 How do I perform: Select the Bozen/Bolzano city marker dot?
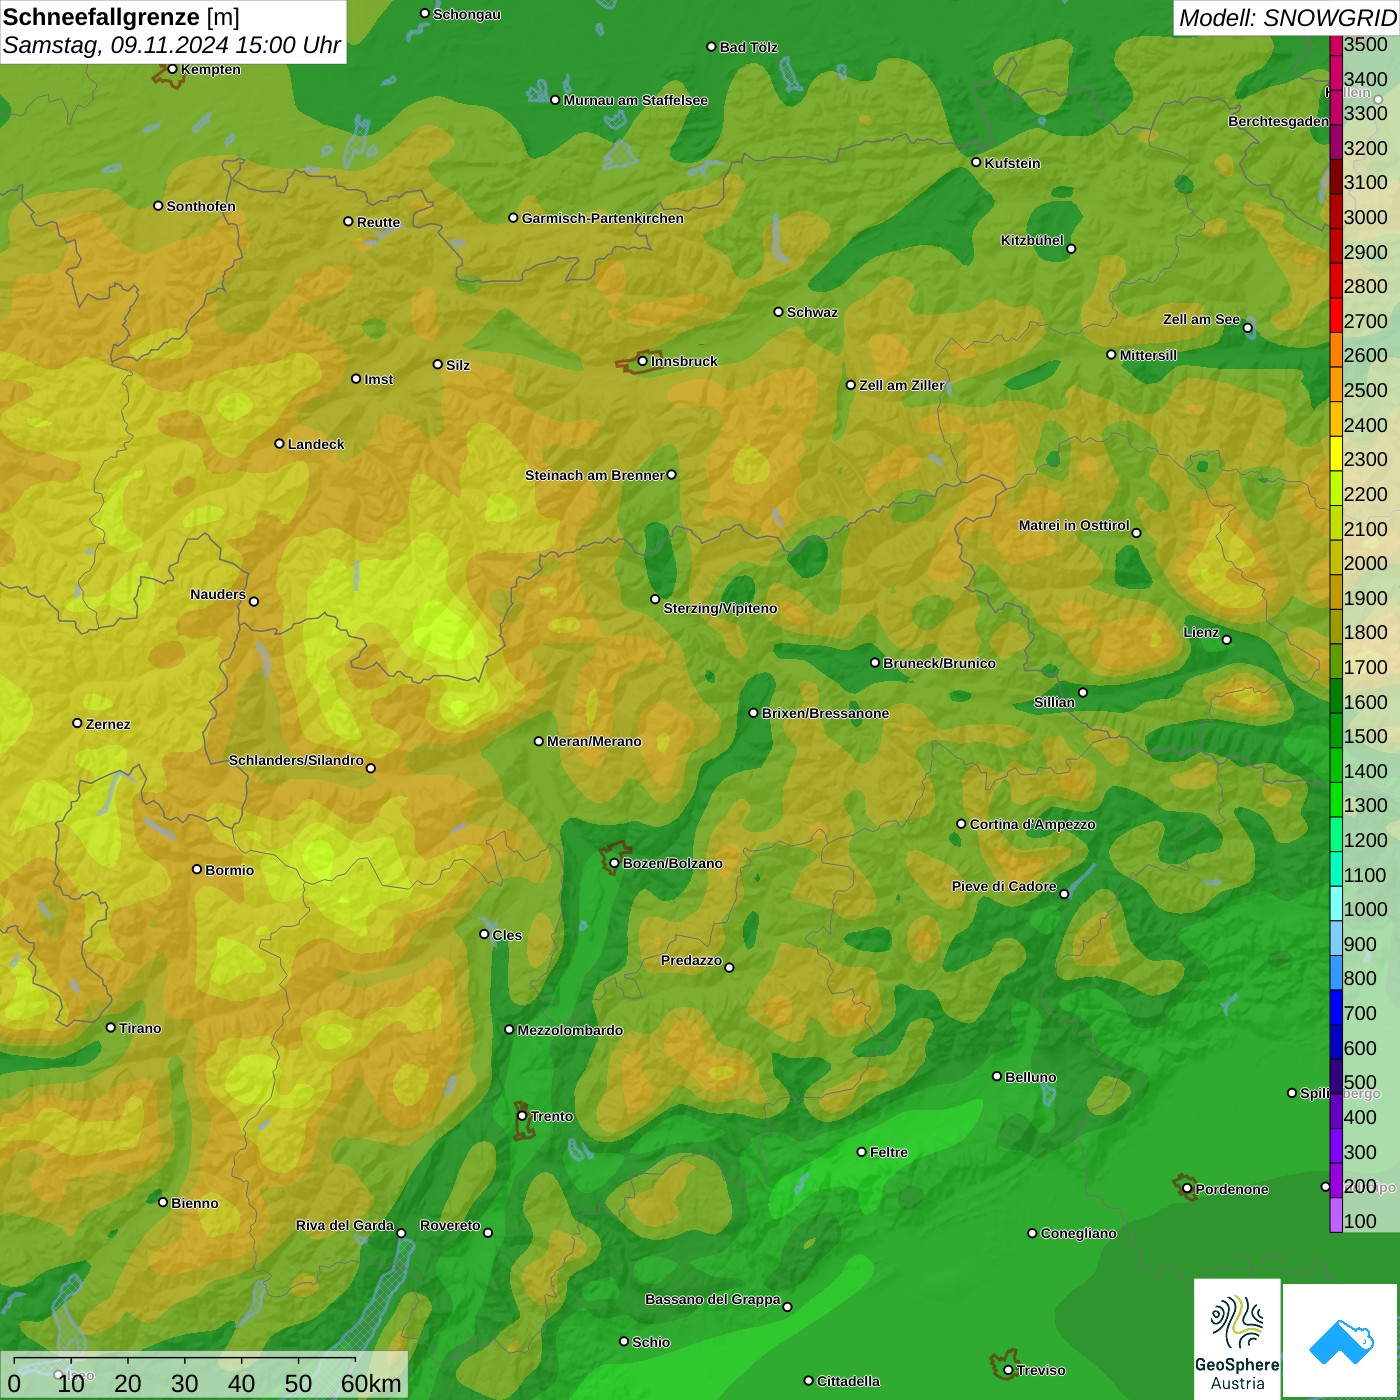click(614, 863)
